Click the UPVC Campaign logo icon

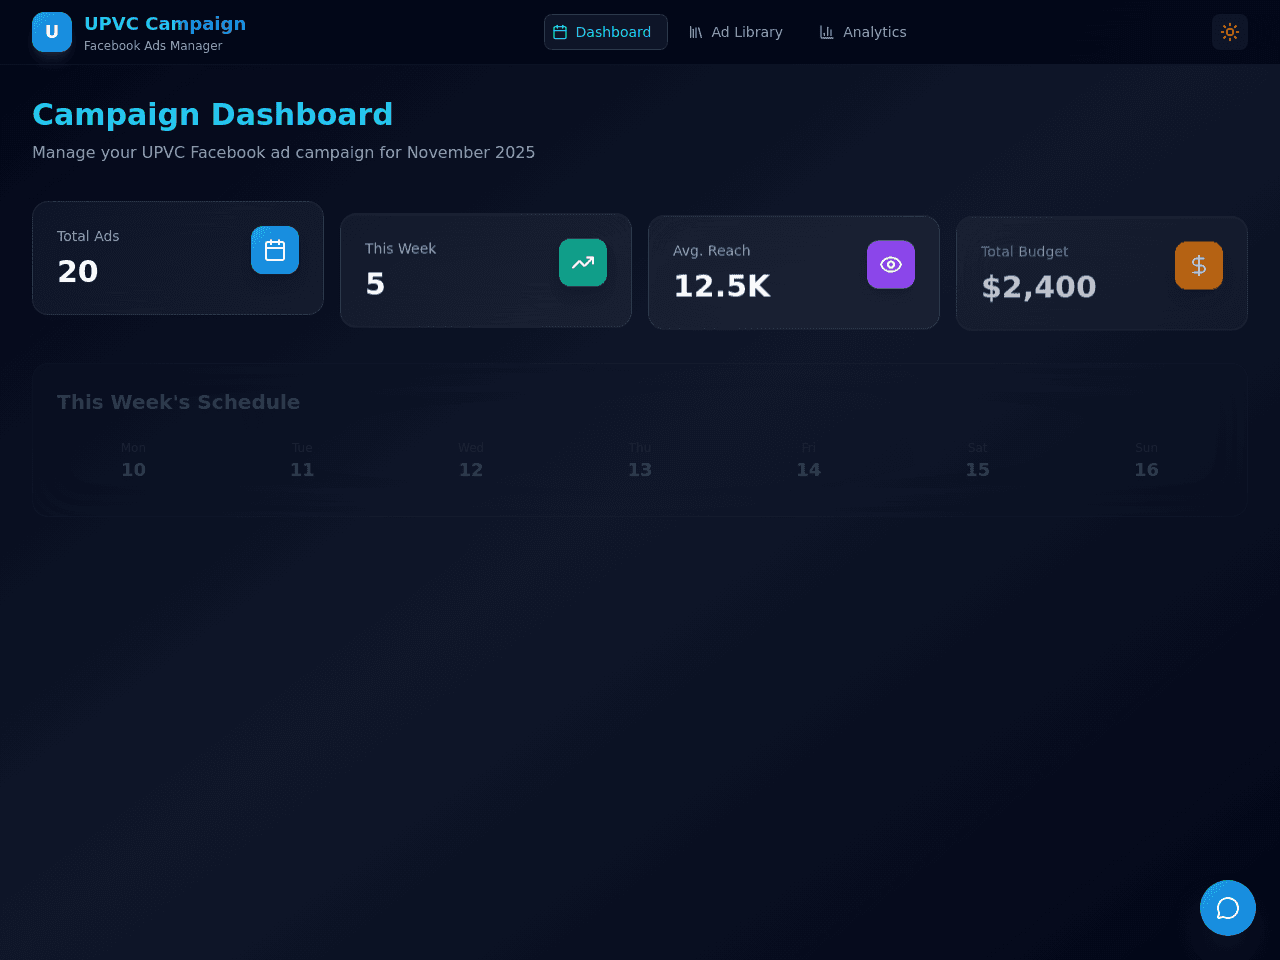pos(52,32)
